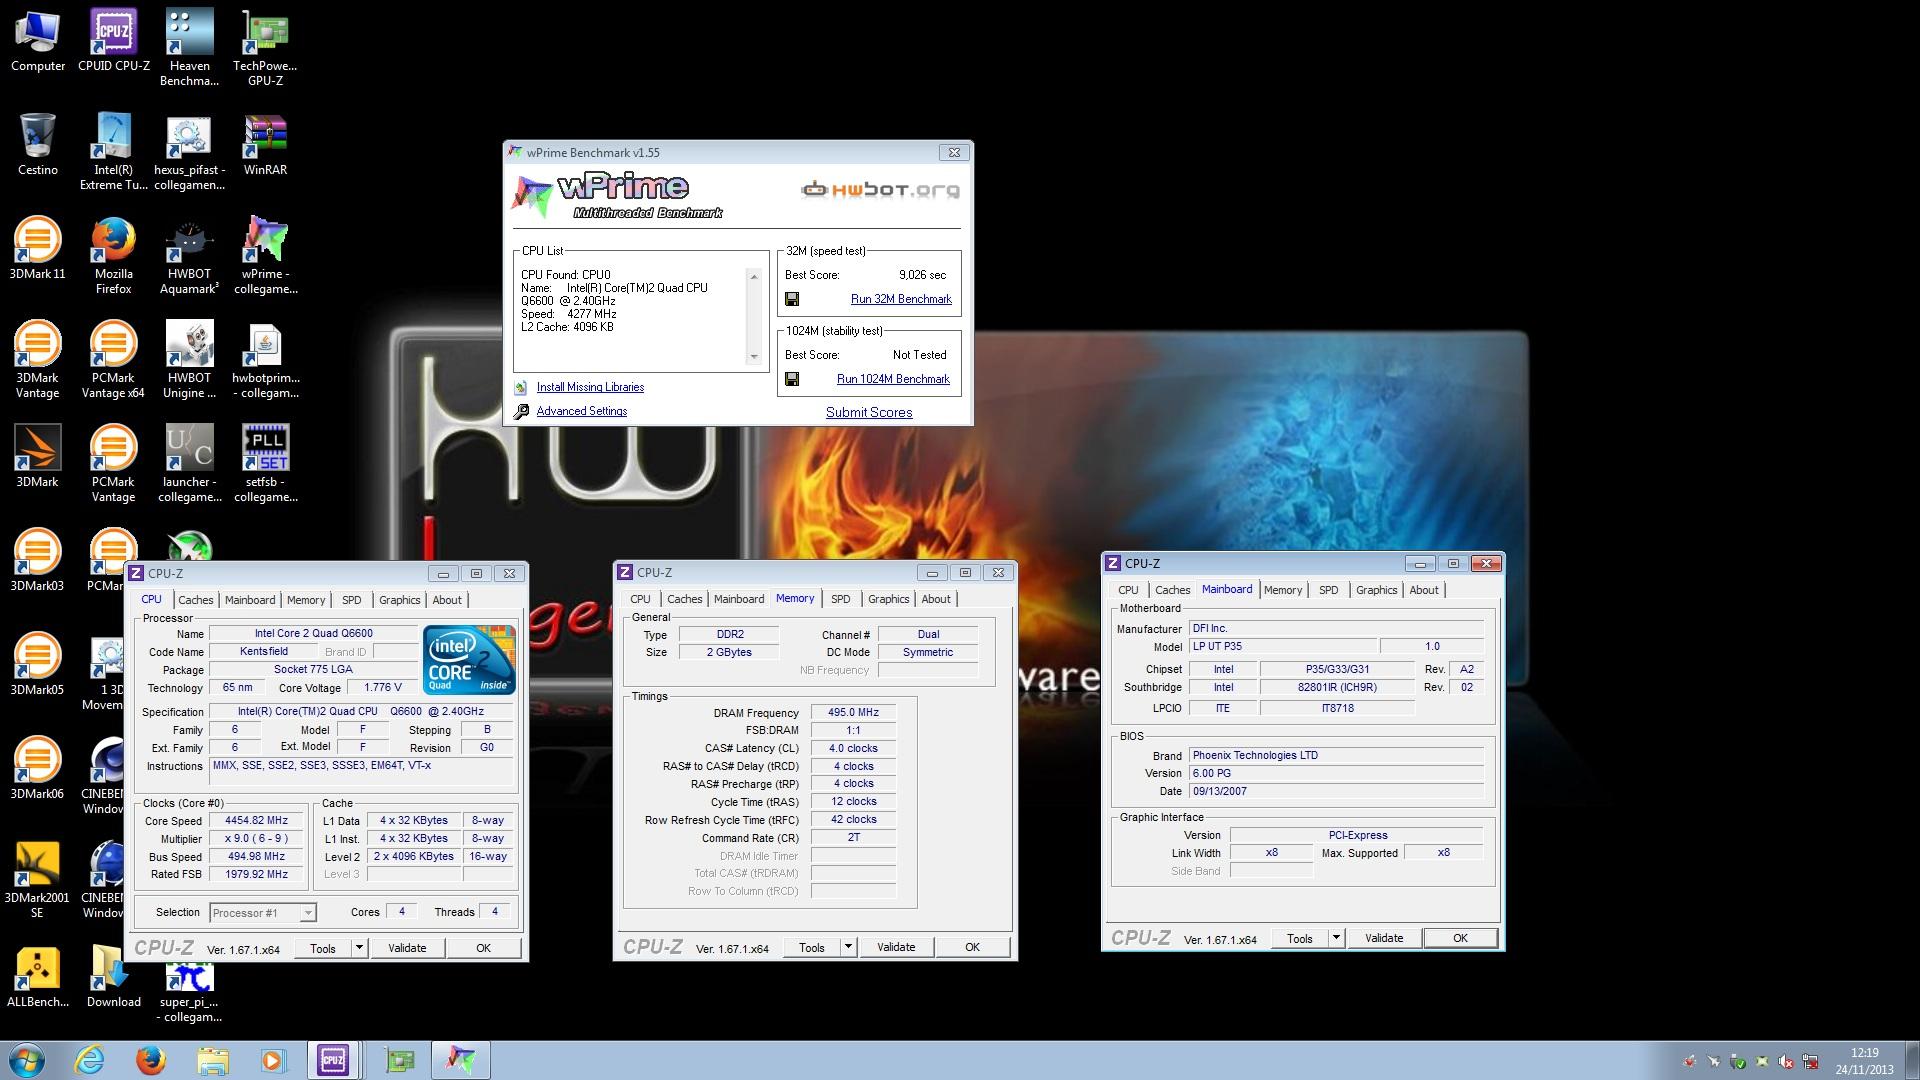Select Graphics tab in middle CPU-Z
The height and width of the screenshot is (1080, 1920).
889,599
